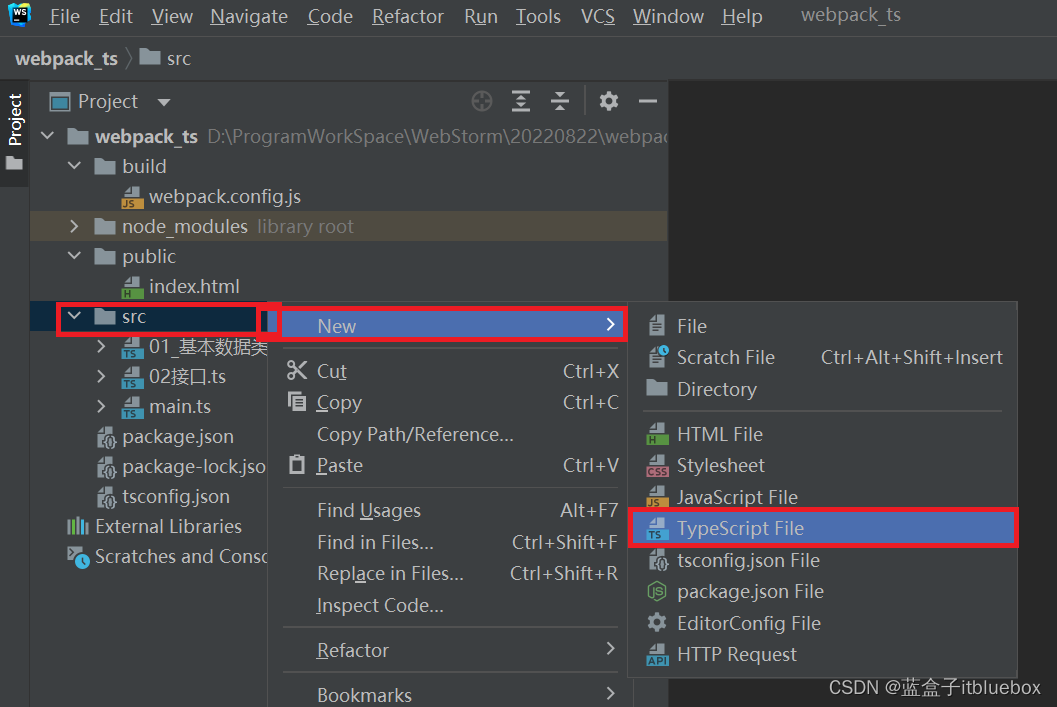The image size is (1057, 707).
Task: Hide the Project panel with minus icon
Action: point(648,101)
